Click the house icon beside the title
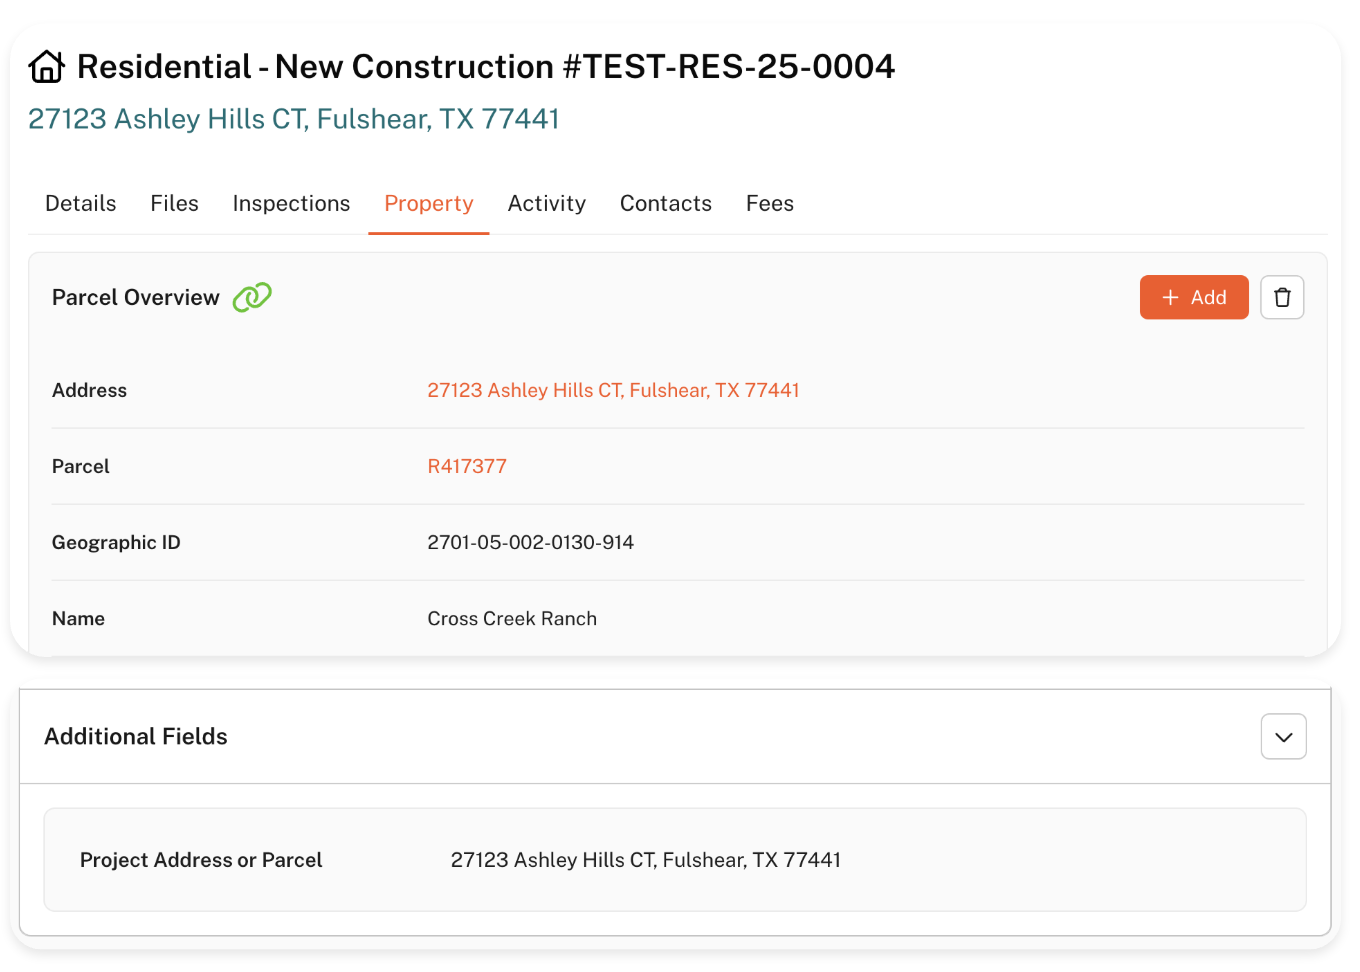The image size is (1360, 972). click(46, 67)
